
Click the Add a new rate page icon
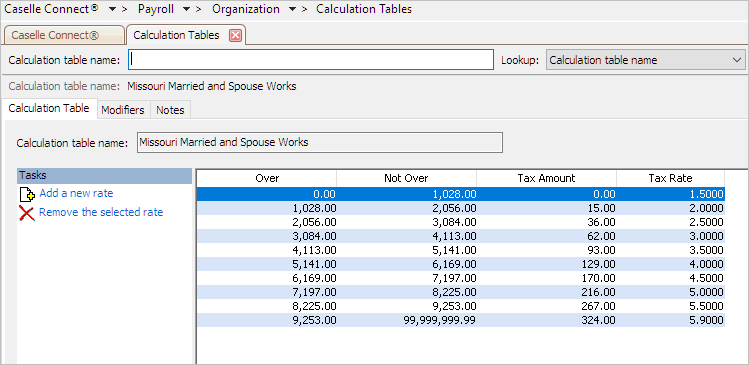click(x=27, y=194)
